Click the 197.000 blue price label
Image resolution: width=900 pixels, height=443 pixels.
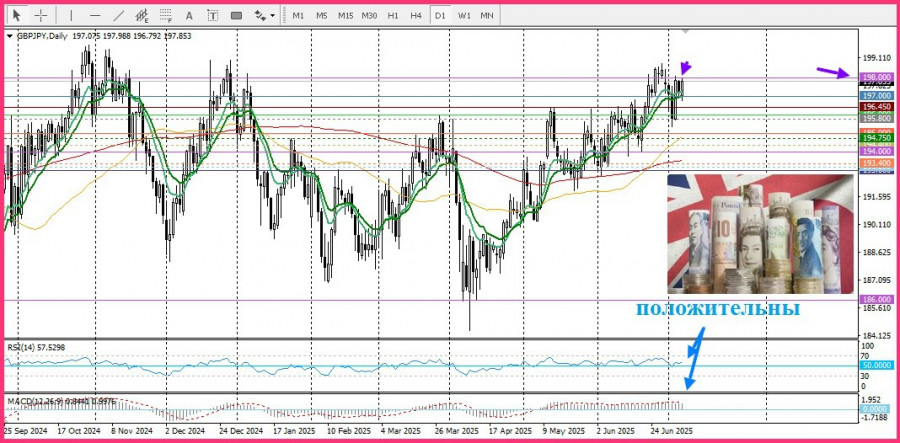point(876,96)
